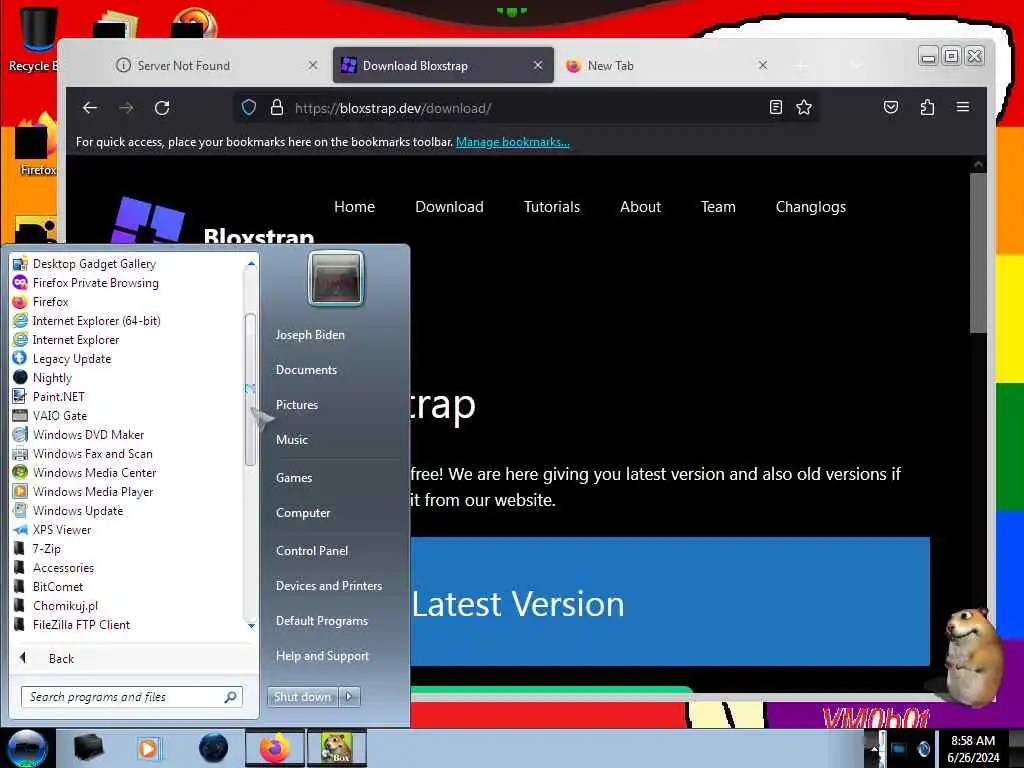Expand the BitComet program folder
This screenshot has width=1024, height=768.
pyautogui.click(x=127, y=586)
